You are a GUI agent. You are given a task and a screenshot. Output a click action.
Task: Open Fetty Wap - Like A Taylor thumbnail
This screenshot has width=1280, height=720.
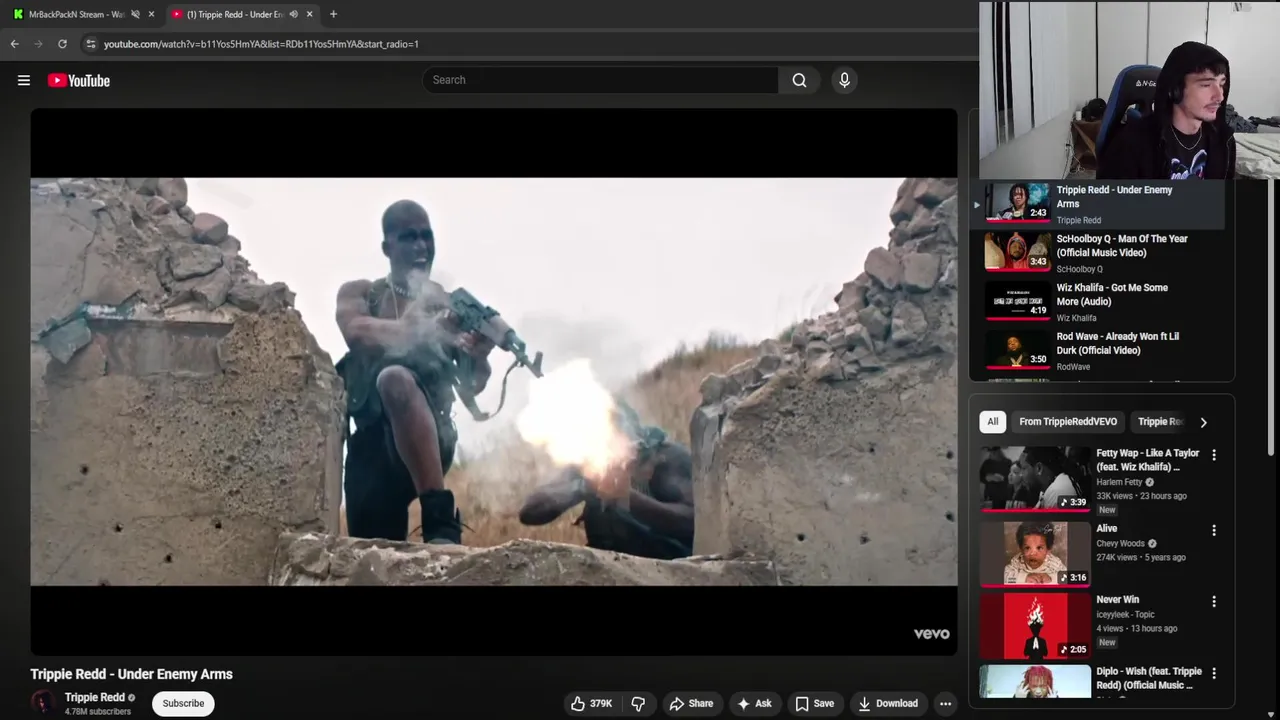click(x=1035, y=479)
